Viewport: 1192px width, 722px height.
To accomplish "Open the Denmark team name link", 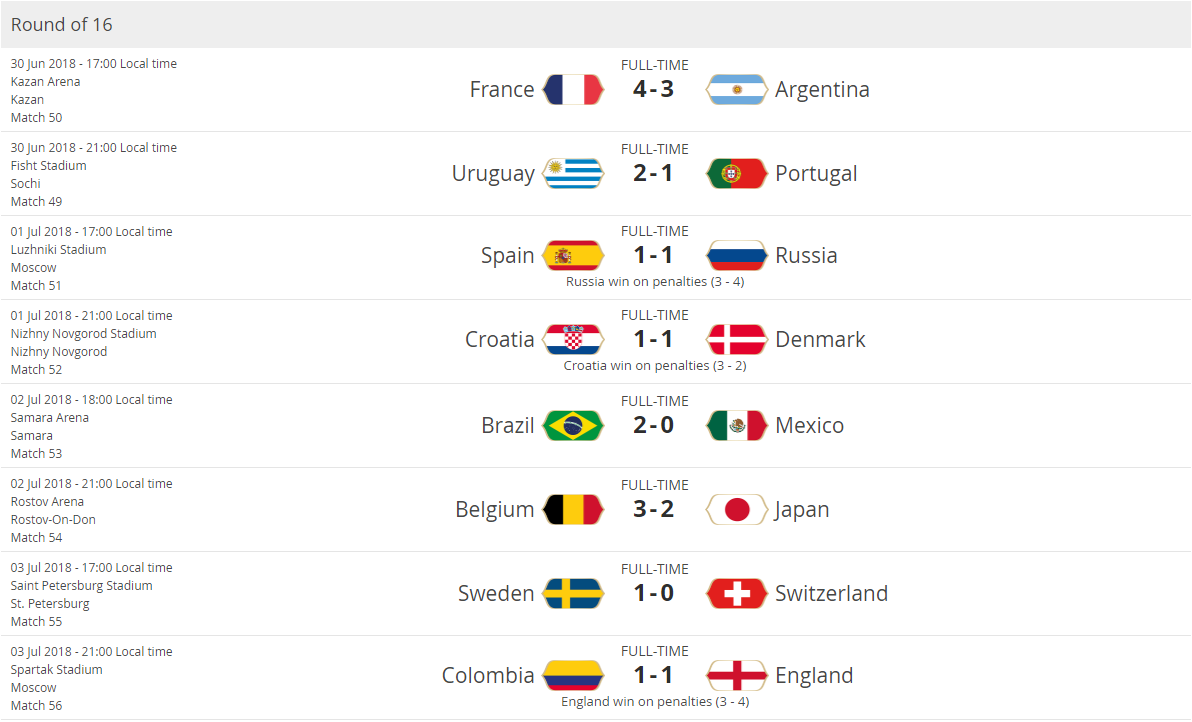I will pyautogui.click(x=820, y=340).
